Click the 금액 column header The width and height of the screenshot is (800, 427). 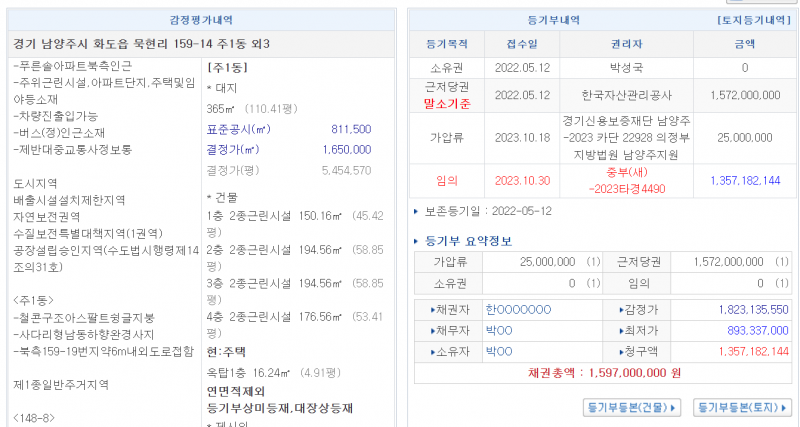coord(744,45)
